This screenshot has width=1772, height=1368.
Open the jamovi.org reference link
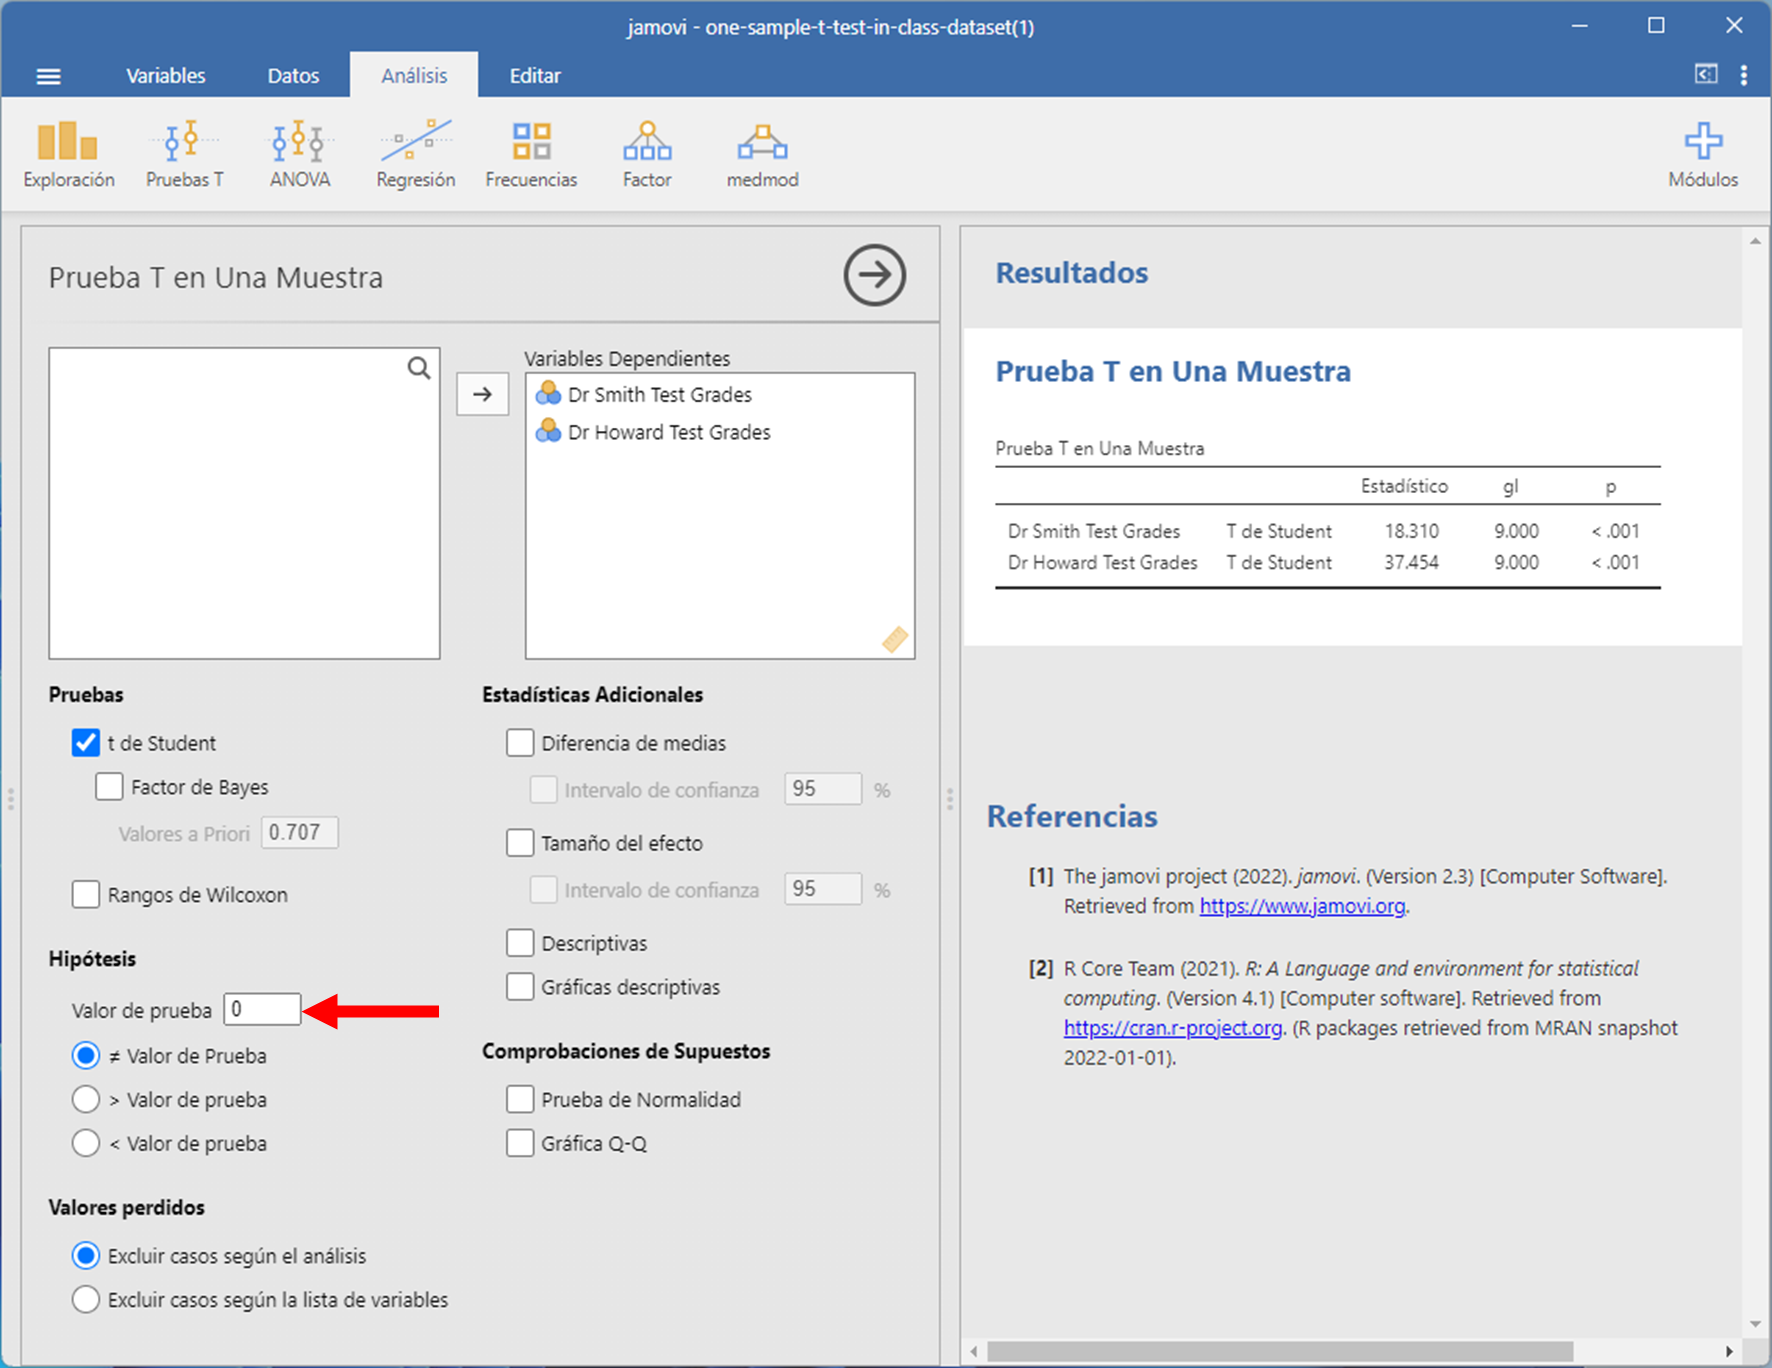click(1301, 906)
